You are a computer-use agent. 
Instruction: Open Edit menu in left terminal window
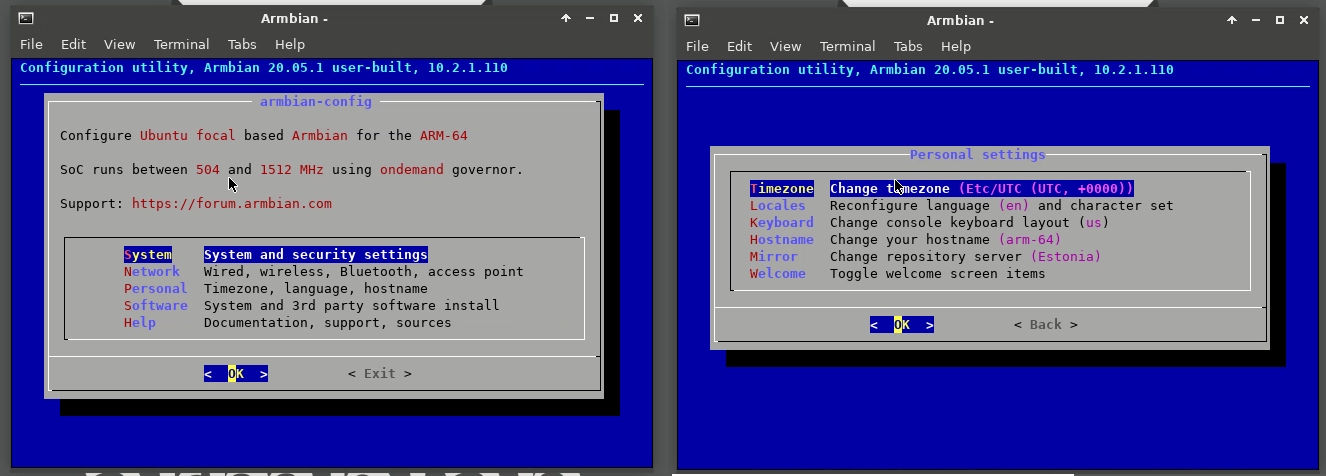[73, 44]
